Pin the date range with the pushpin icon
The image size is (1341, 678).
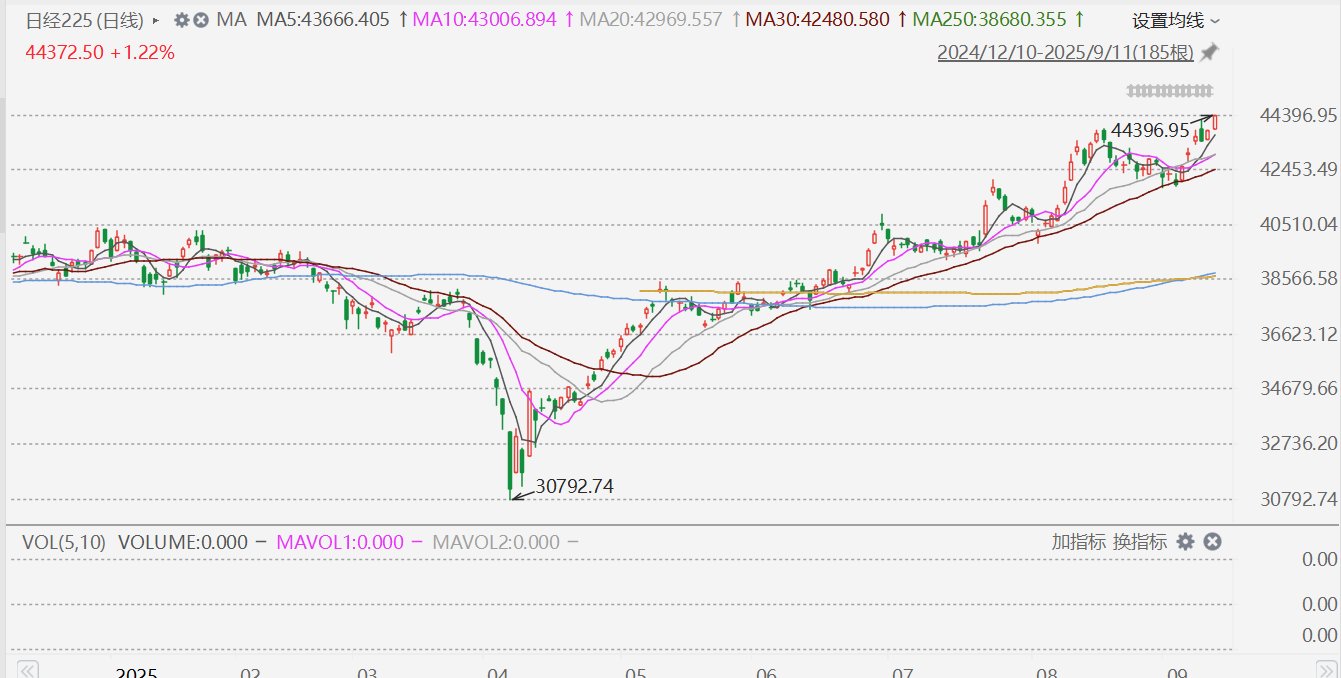pos(1209,52)
